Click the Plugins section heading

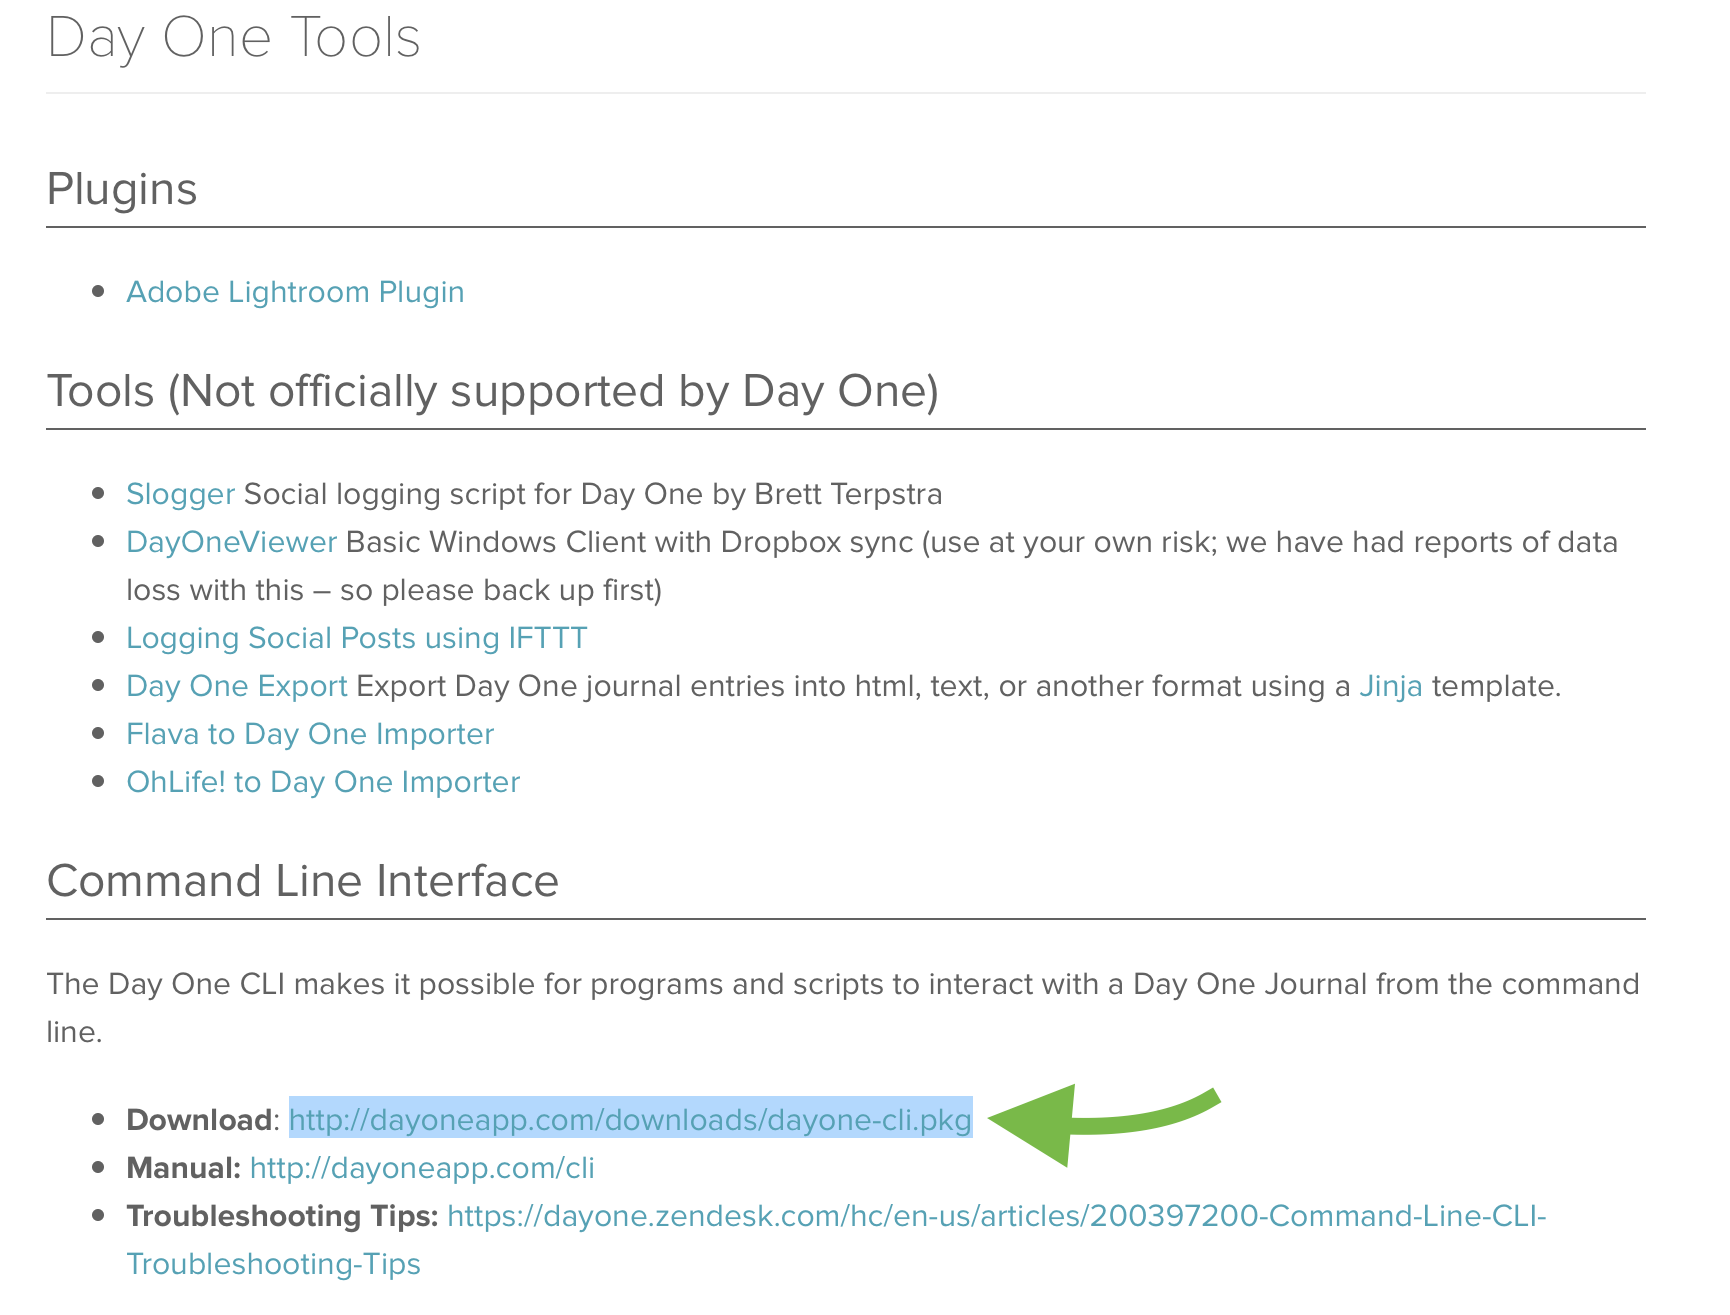tap(122, 189)
